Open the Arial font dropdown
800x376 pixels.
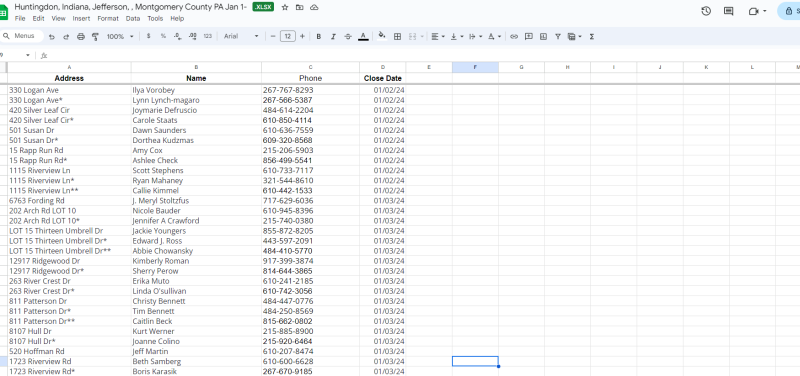(241, 36)
